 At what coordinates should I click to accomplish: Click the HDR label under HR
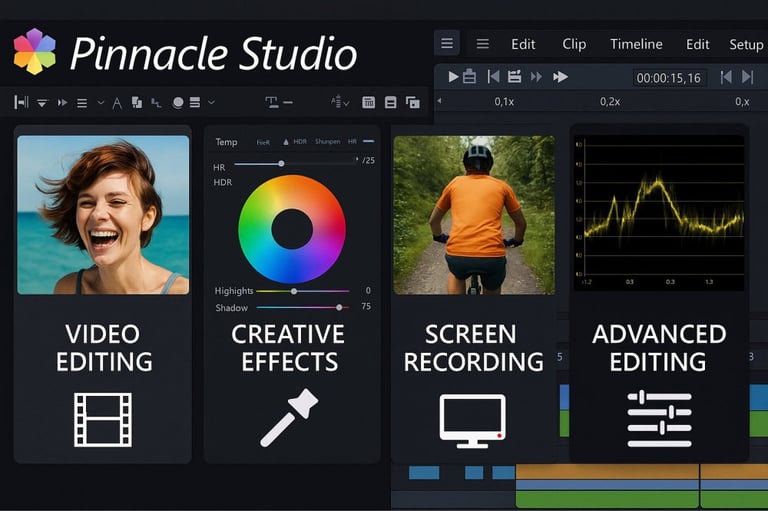point(223,182)
